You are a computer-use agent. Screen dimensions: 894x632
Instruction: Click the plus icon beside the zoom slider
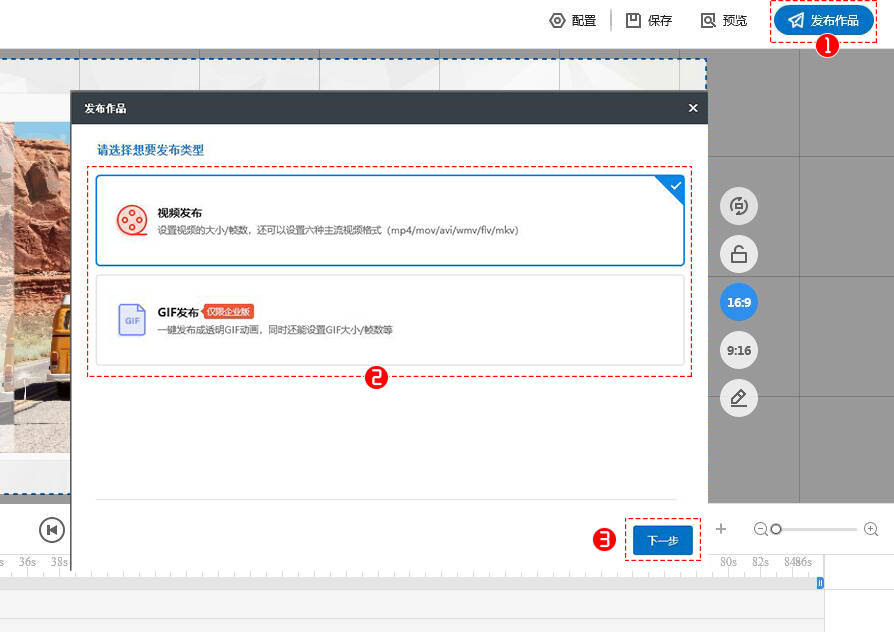721,529
